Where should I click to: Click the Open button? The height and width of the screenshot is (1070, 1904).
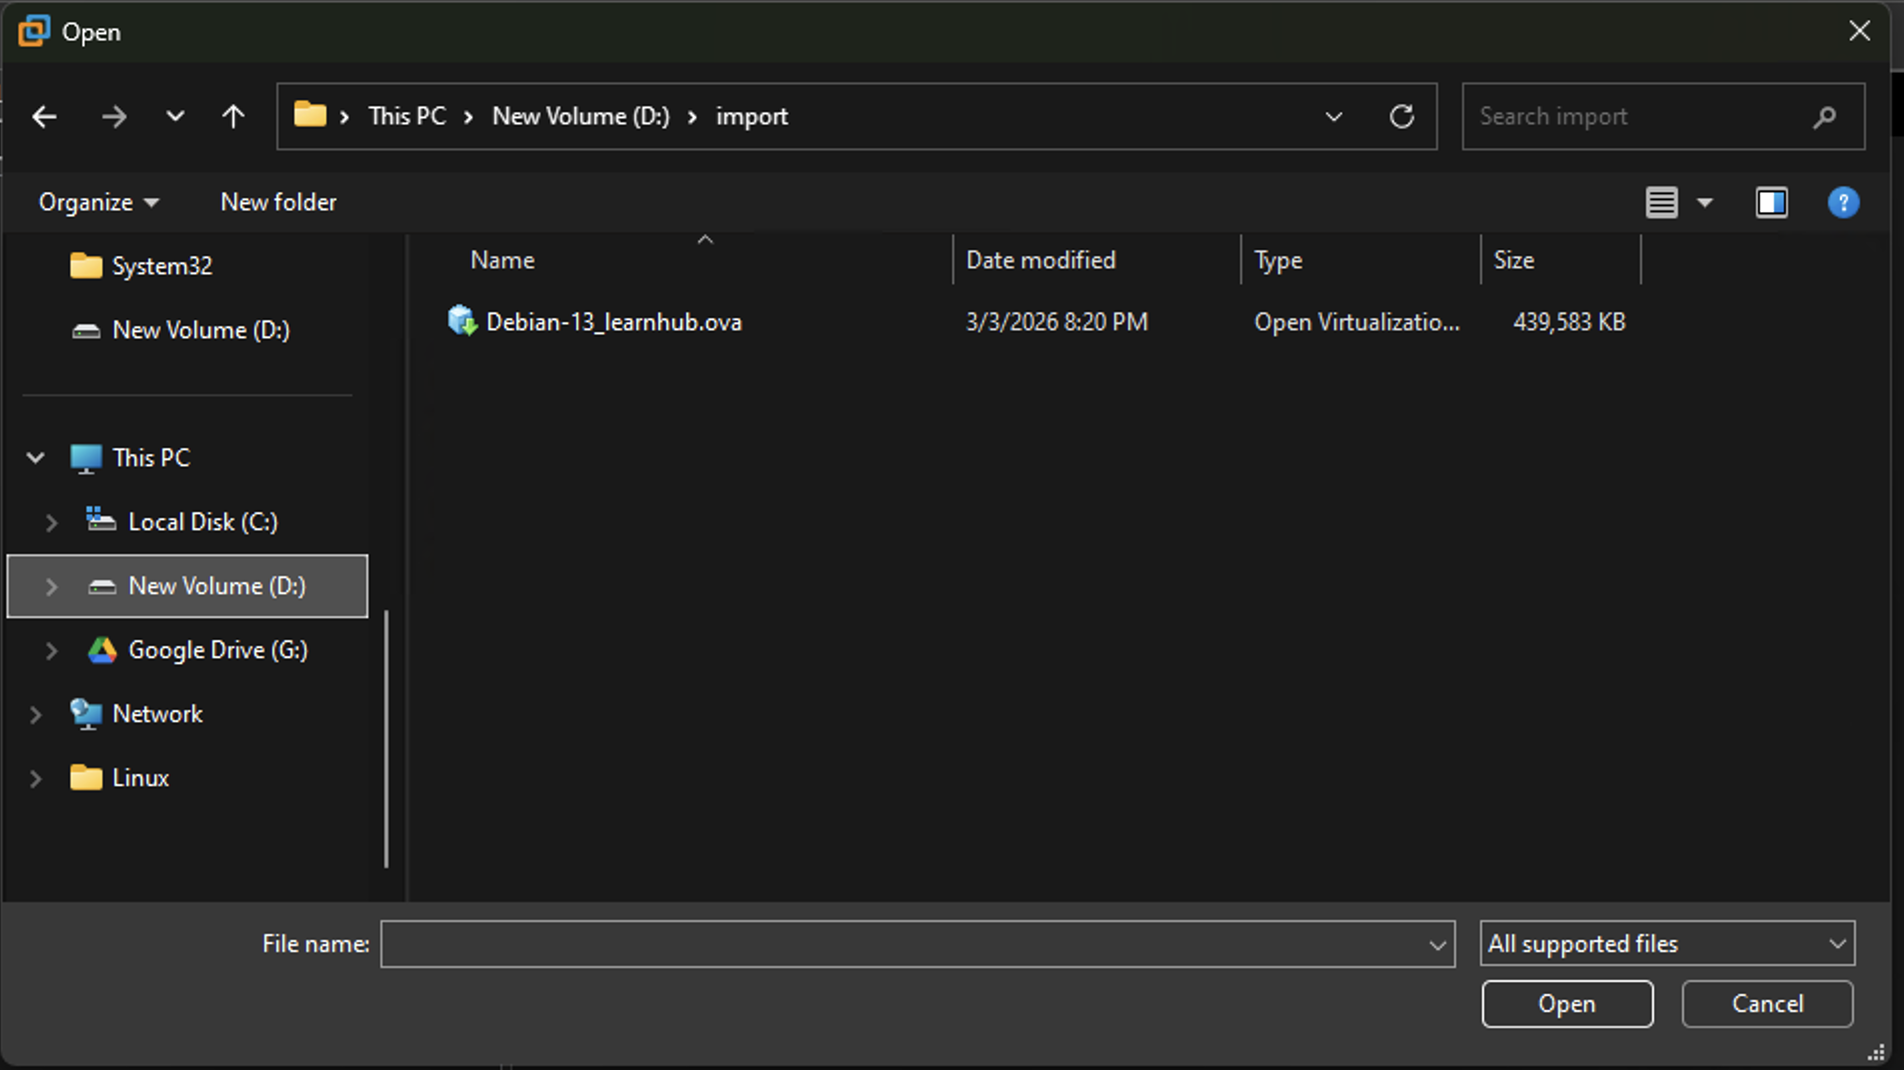(x=1566, y=1004)
